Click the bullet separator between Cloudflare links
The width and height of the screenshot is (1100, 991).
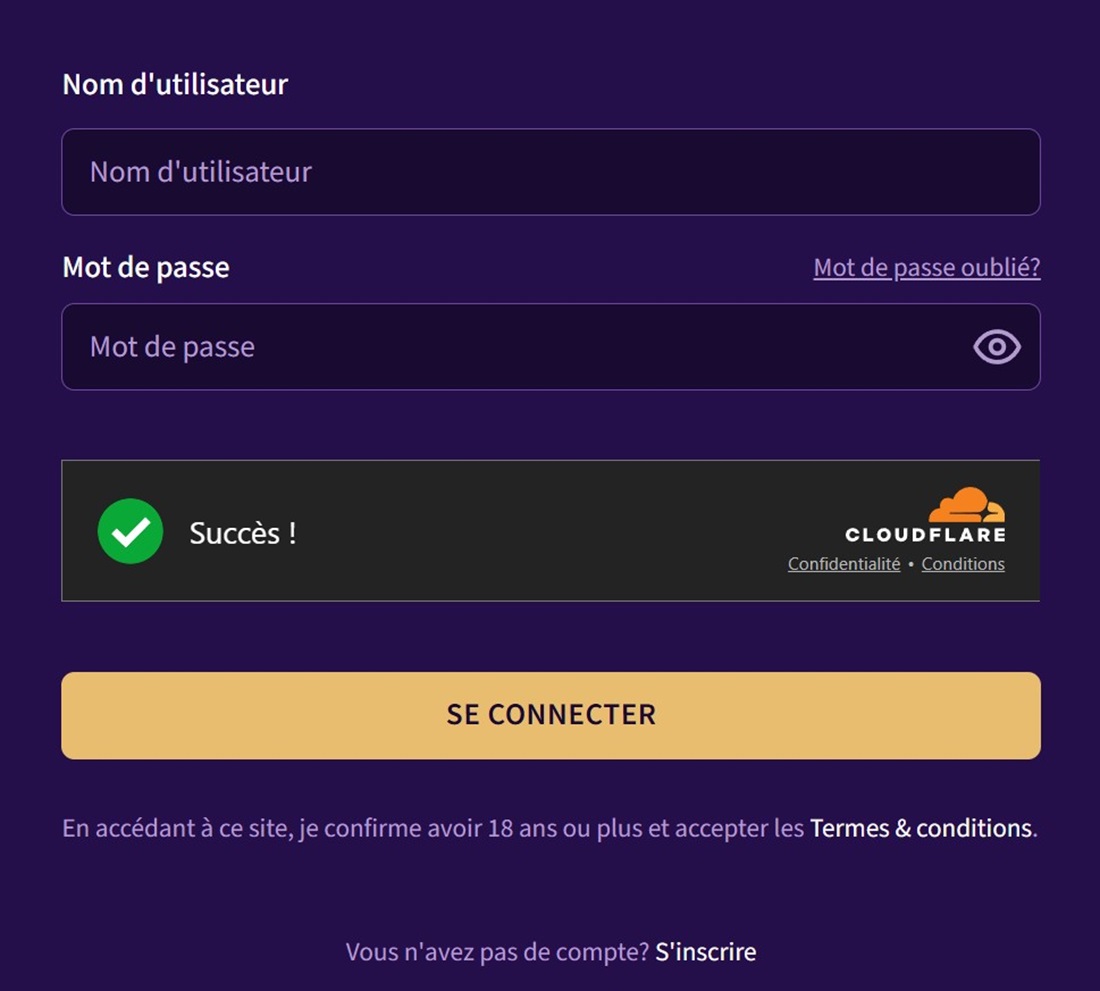(911, 564)
